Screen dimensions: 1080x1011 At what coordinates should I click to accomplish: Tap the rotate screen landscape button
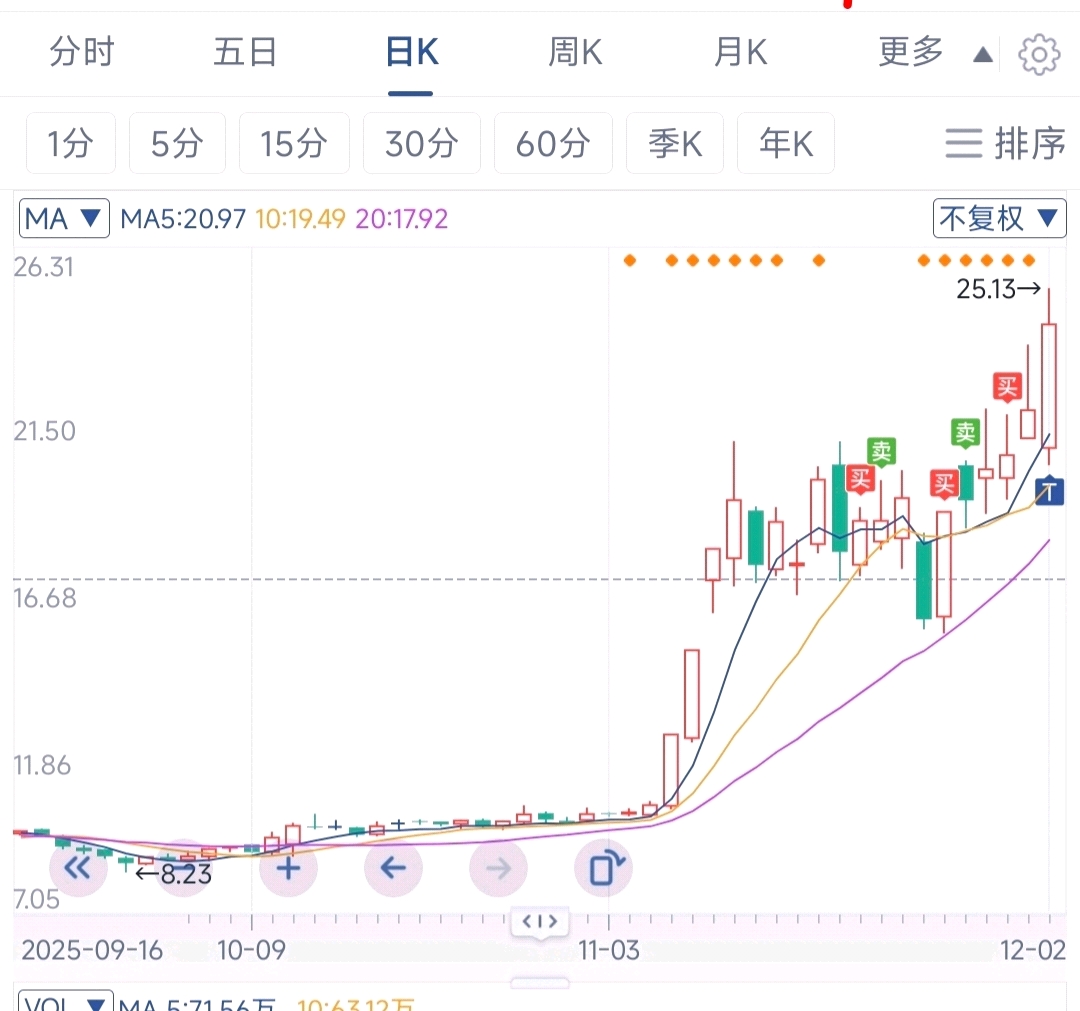point(603,868)
